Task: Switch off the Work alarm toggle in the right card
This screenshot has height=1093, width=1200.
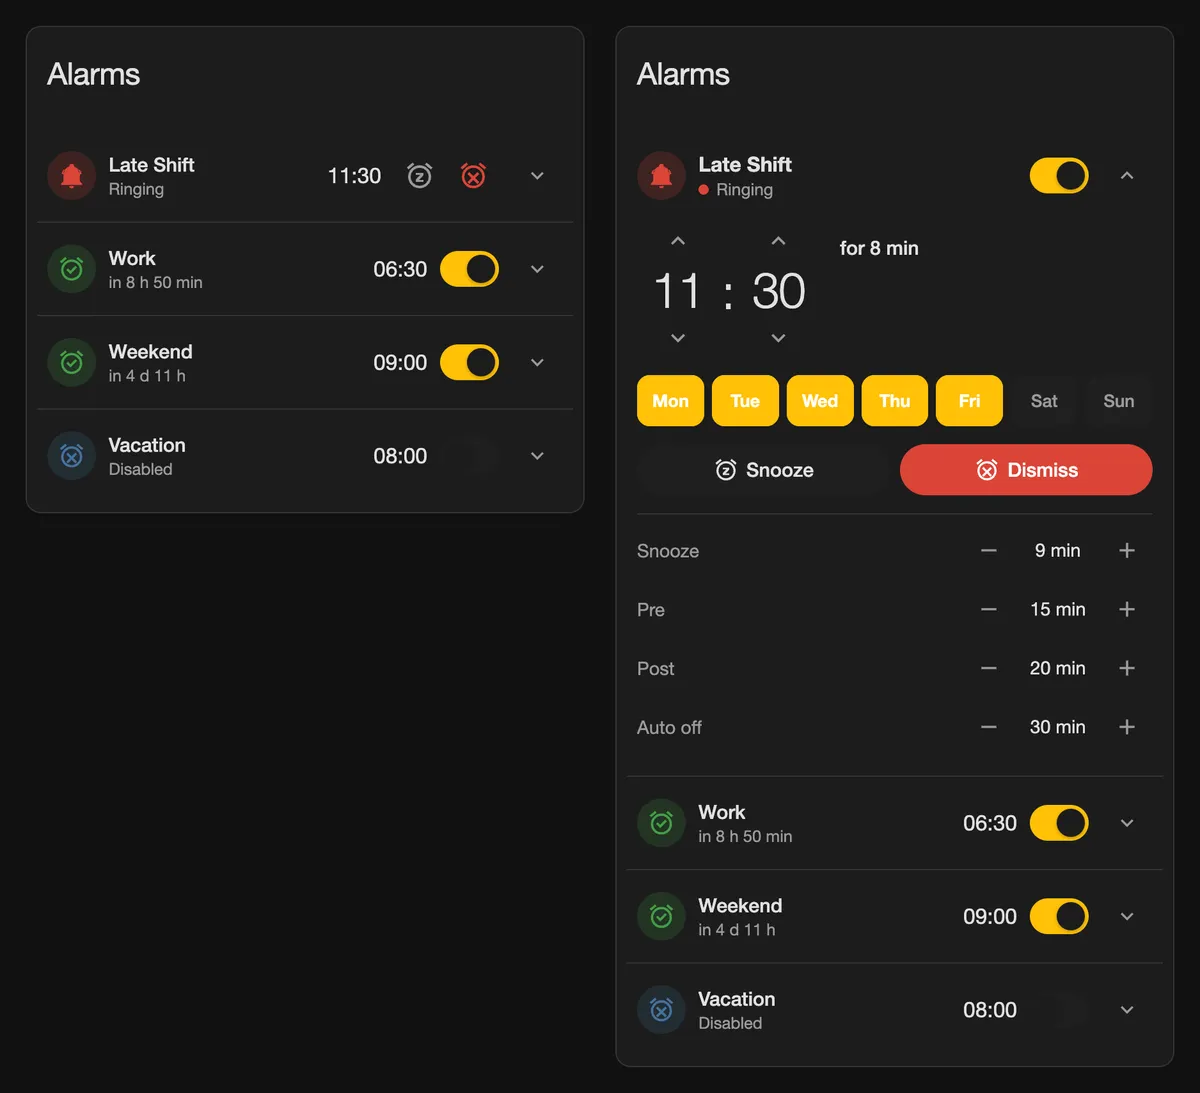Action: pos(1059,823)
